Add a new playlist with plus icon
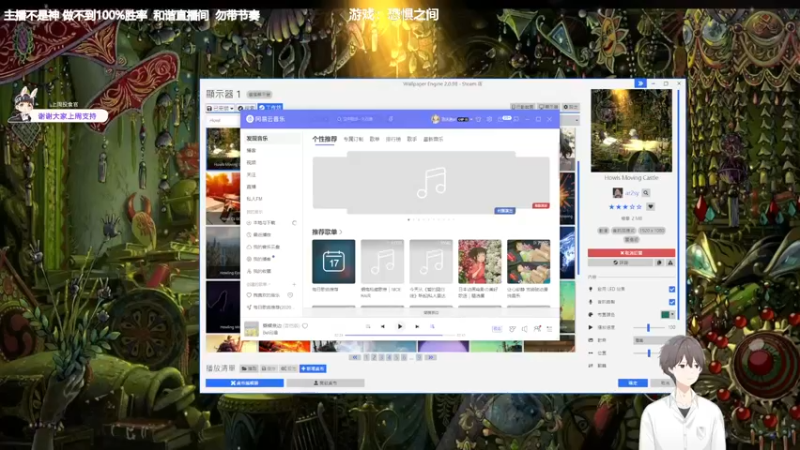Image resolution: width=800 pixels, height=450 pixels. [x=294, y=284]
